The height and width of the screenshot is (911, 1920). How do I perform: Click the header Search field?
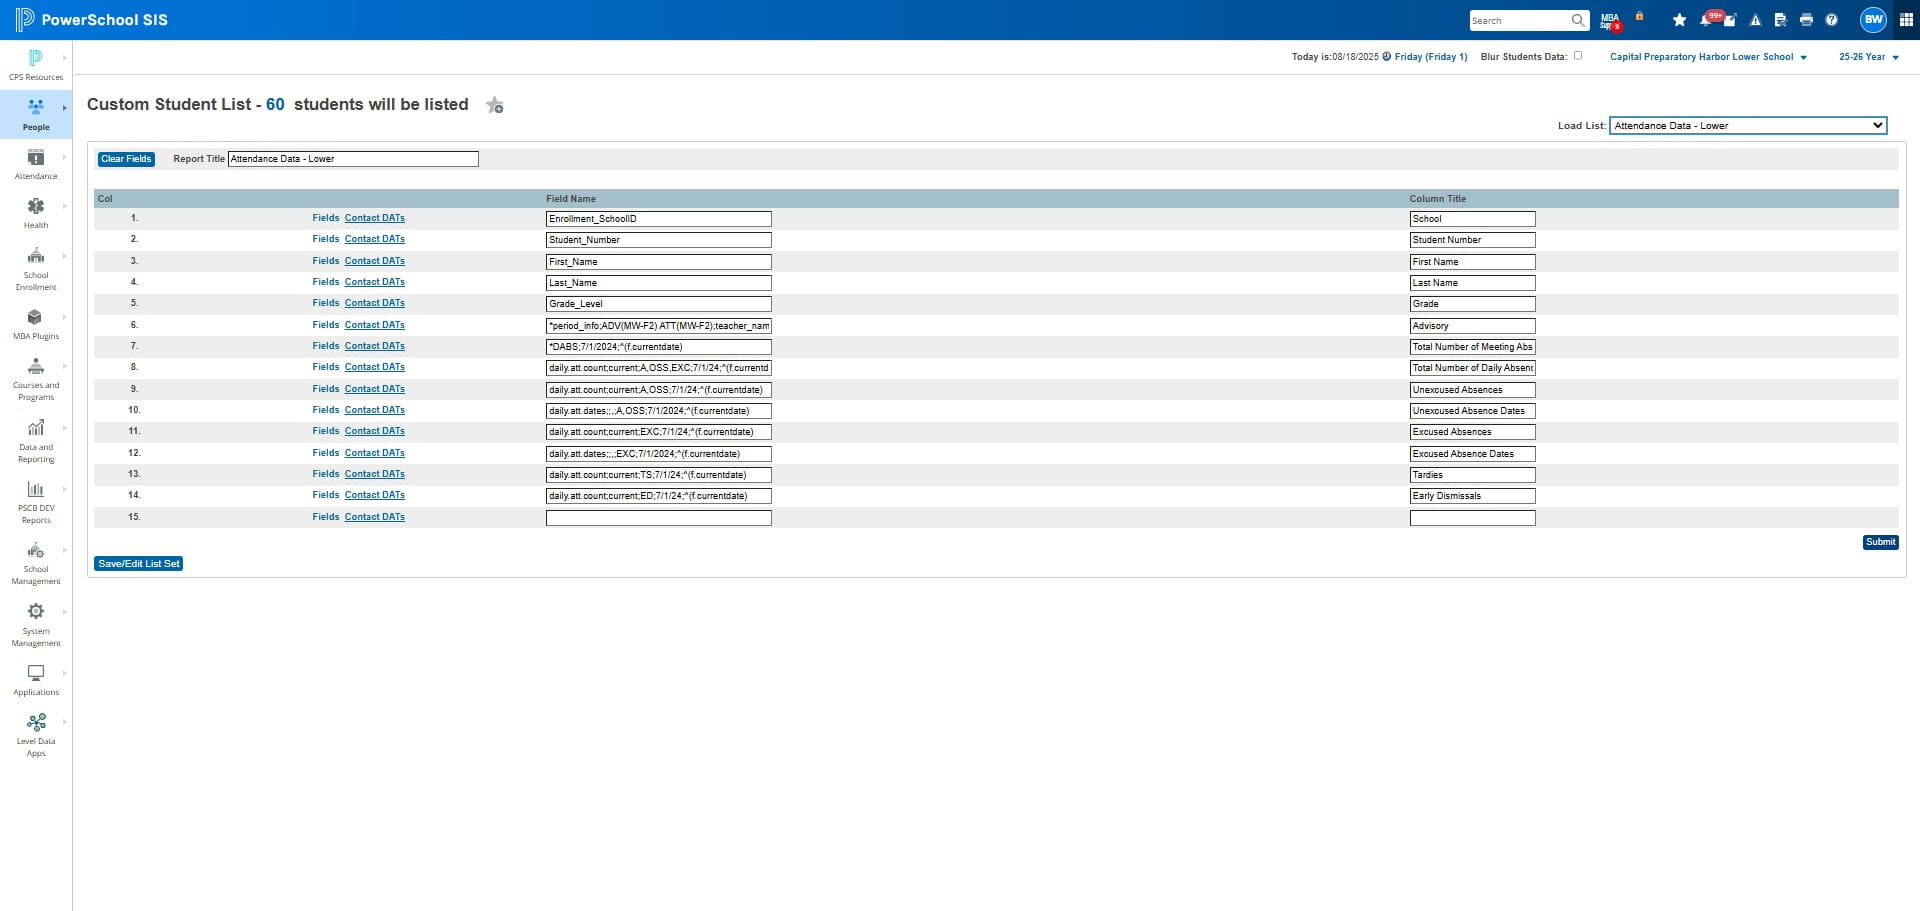[1519, 20]
